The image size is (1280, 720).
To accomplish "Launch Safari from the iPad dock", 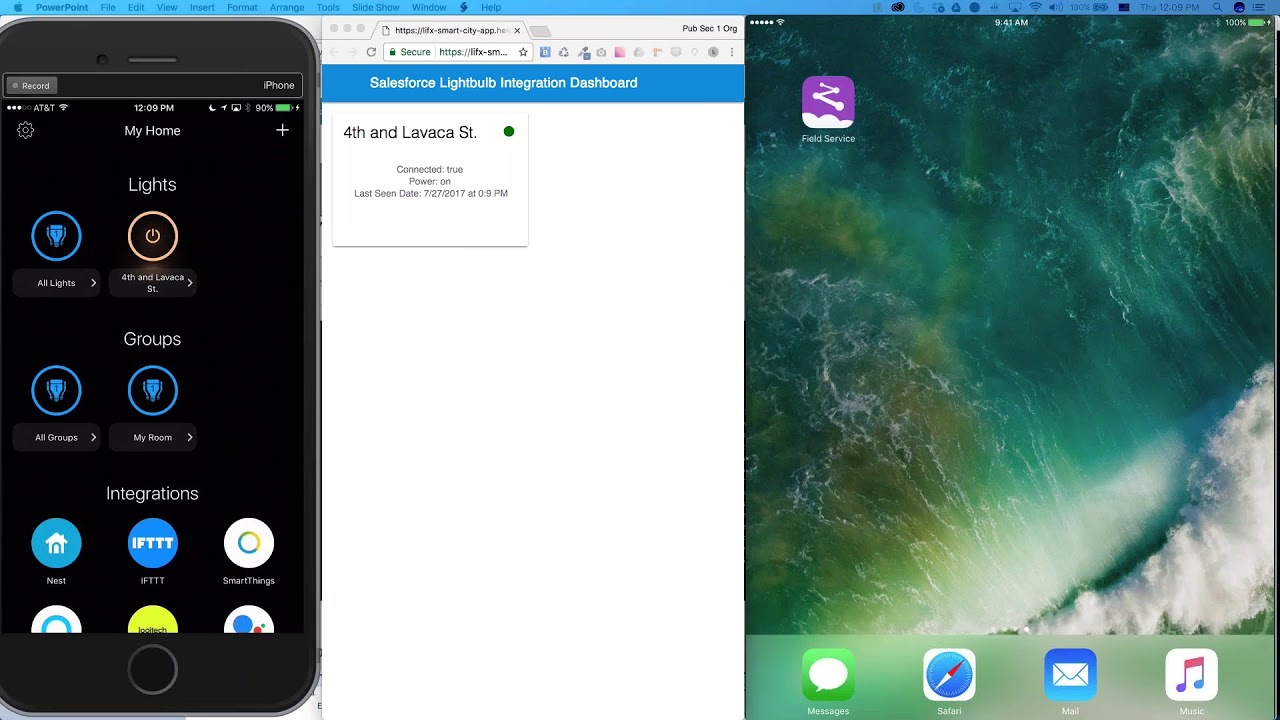I will point(949,675).
